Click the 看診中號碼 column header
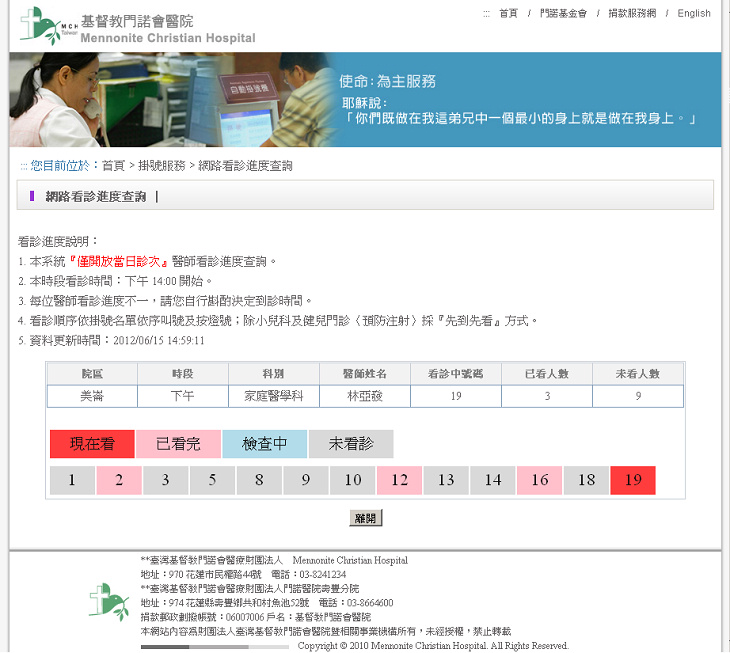730x653 pixels. coord(456,374)
